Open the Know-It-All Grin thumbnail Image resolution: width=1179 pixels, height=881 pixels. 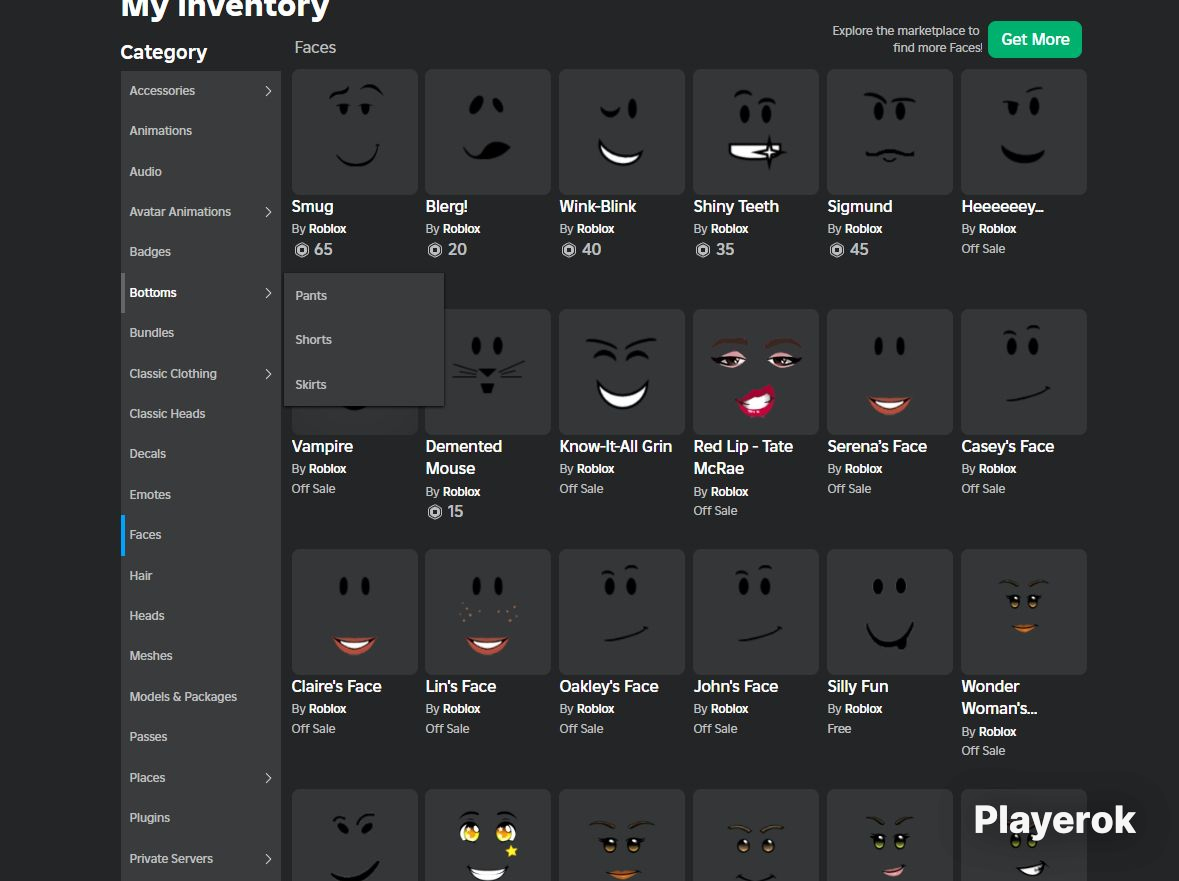622,372
